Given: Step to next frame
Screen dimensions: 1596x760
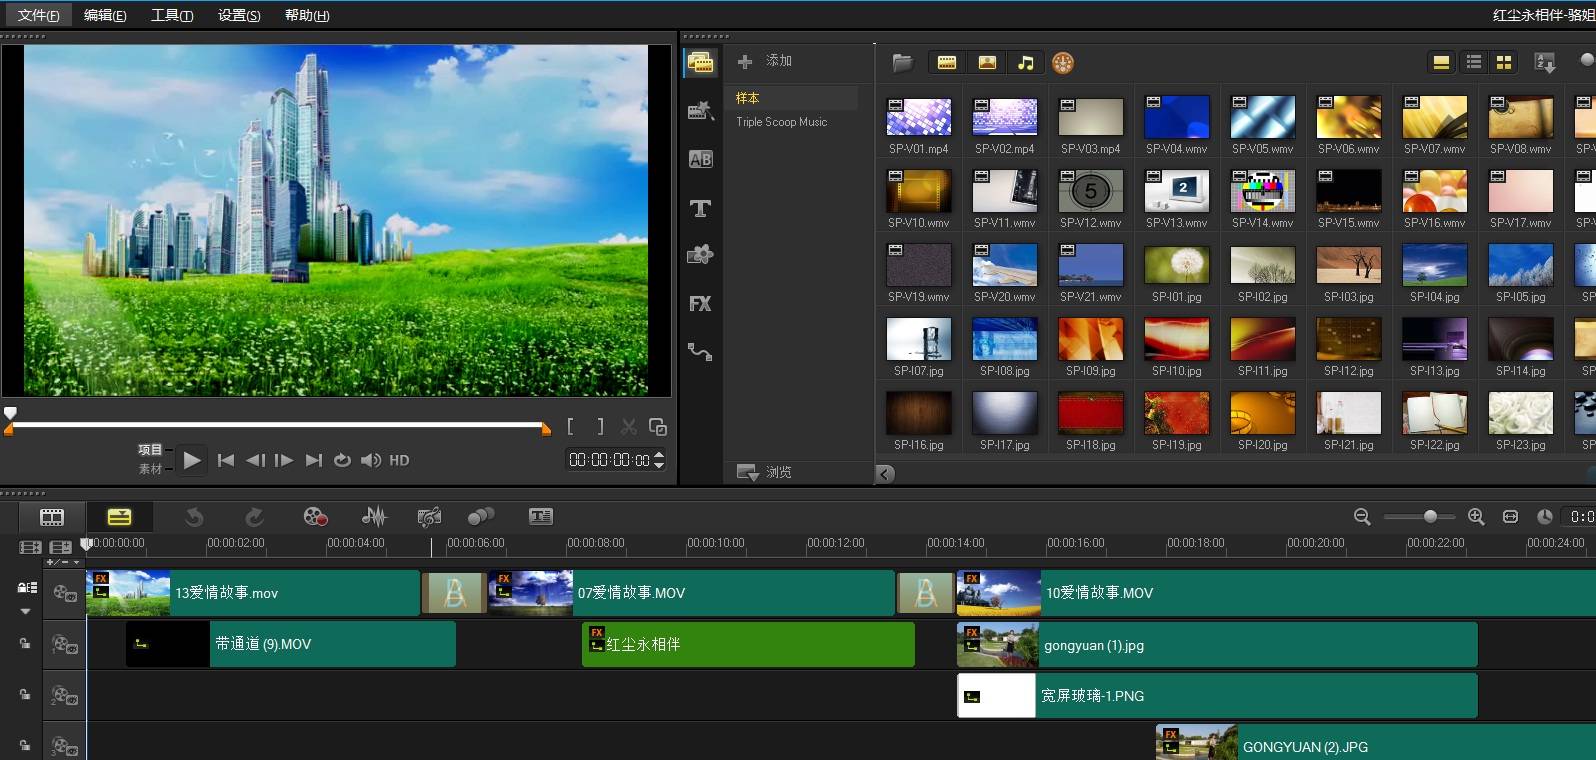Looking at the screenshot, I should click(x=284, y=460).
